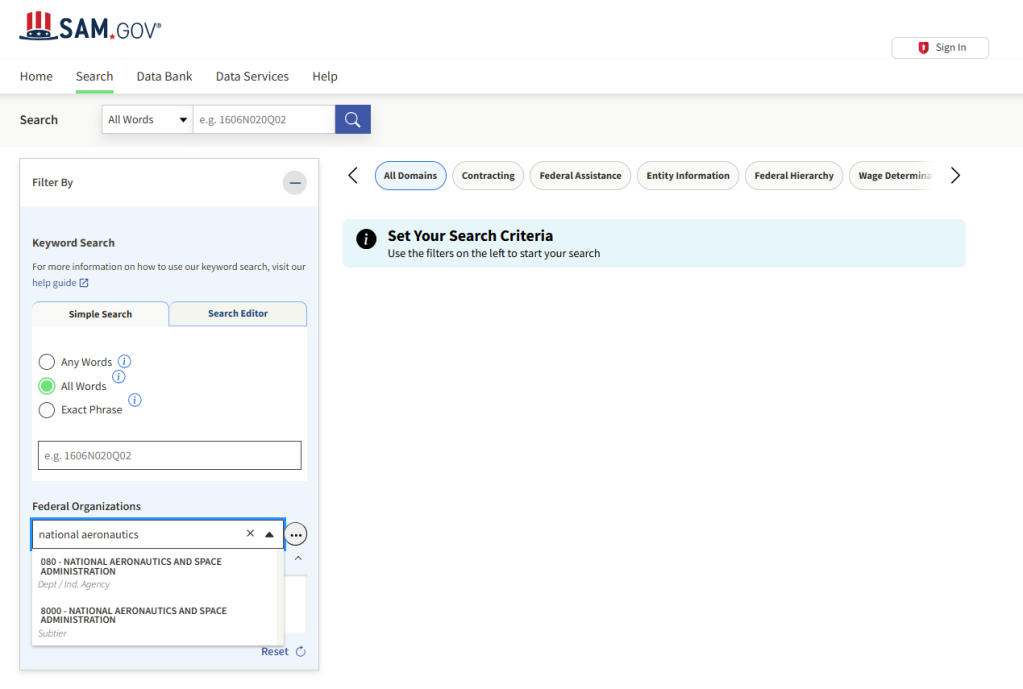Viewport: 1023px width, 689px height.
Task: Select the Any Words radio button
Action: coord(47,363)
